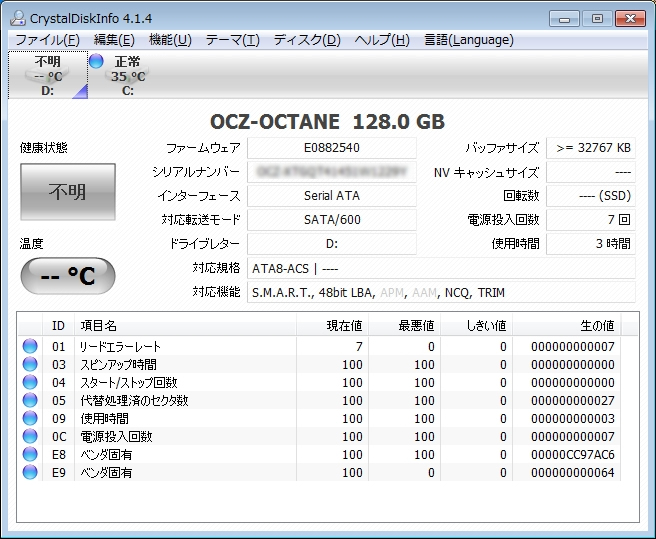Click raw value 000000000064
This screenshot has height=539, width=656.
pos(573,472)
